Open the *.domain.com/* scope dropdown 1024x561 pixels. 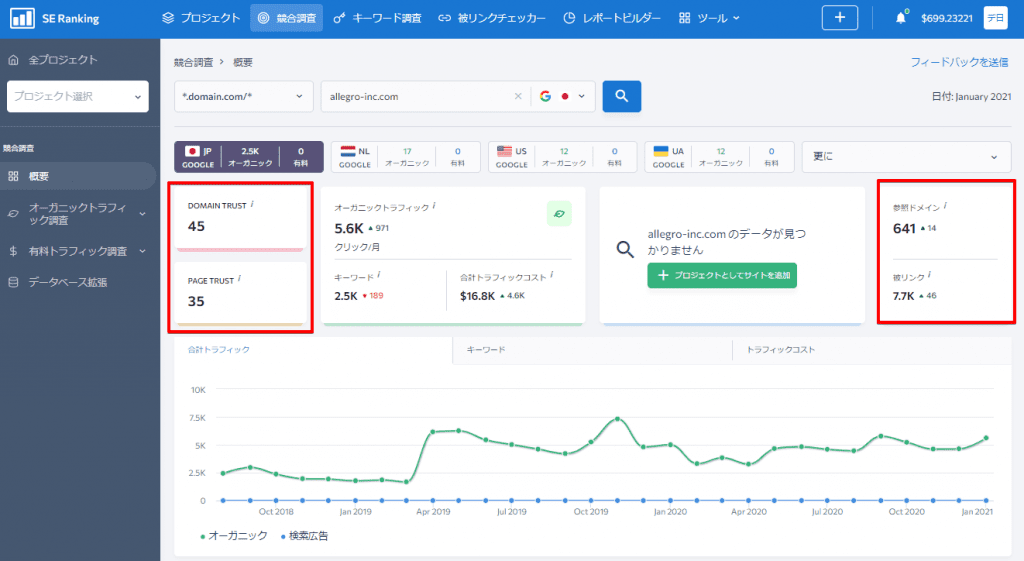pyautogui.click(x=244, y=96)
